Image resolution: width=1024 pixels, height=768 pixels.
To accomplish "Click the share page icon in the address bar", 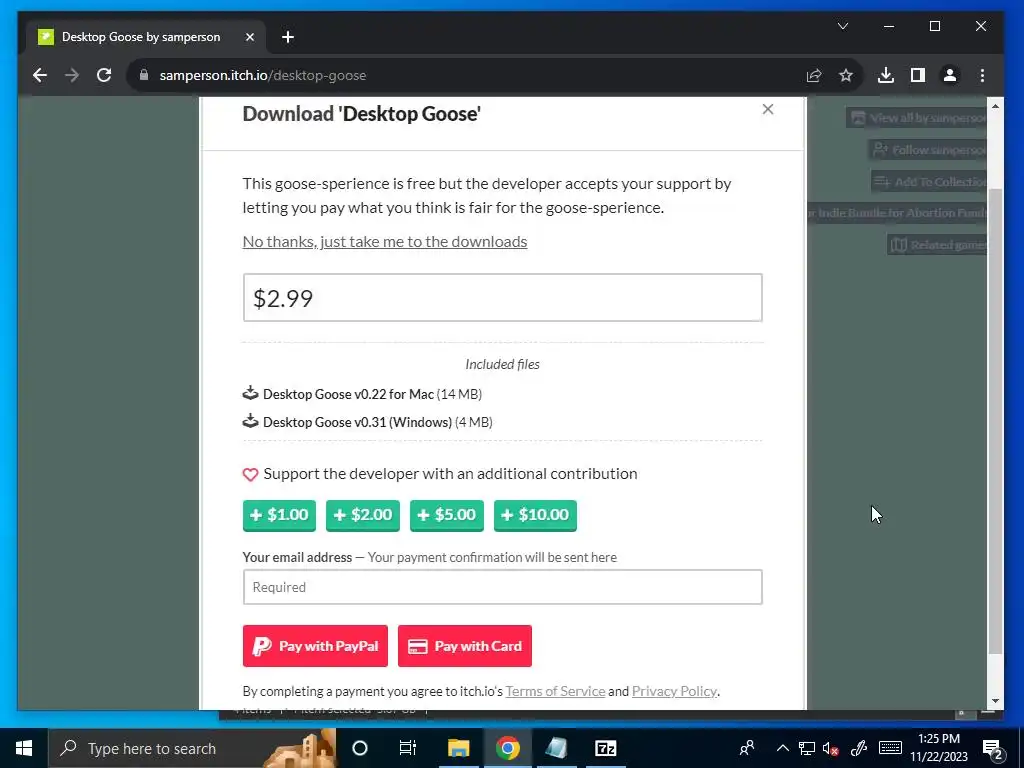I will coord(814,75).
